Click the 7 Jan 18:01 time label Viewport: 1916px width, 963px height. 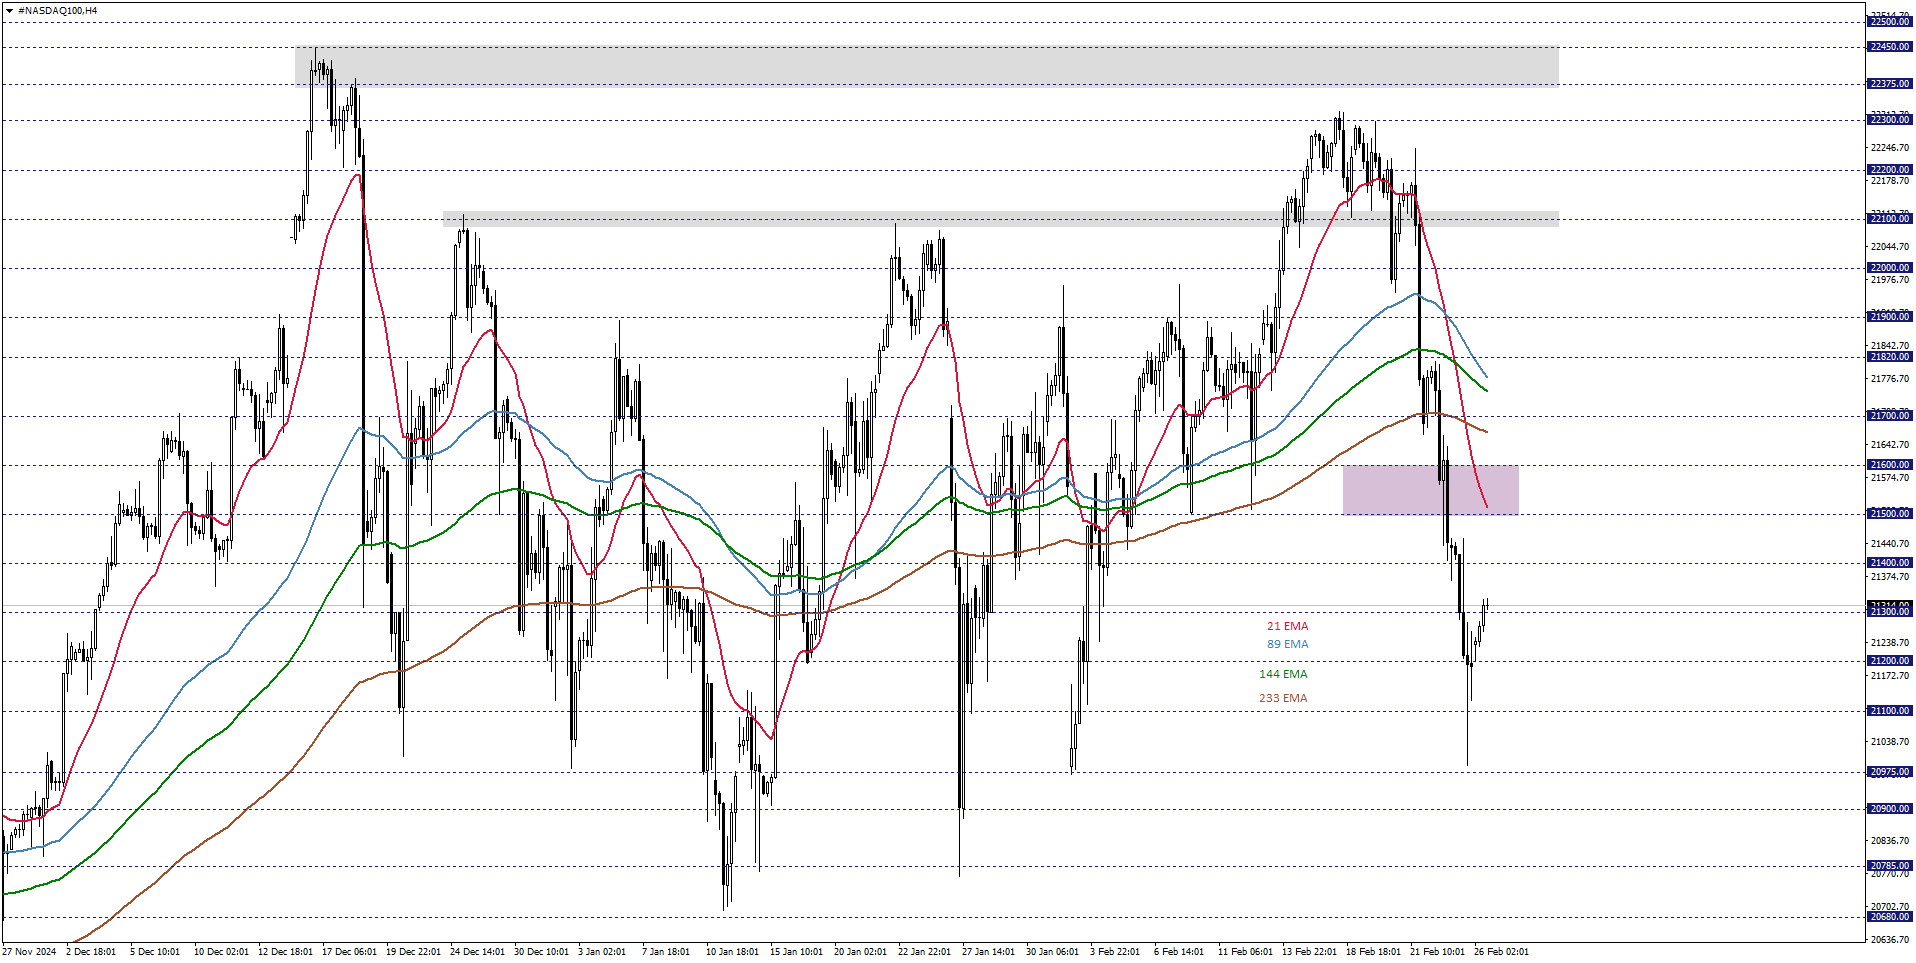(x=665, y=952)
